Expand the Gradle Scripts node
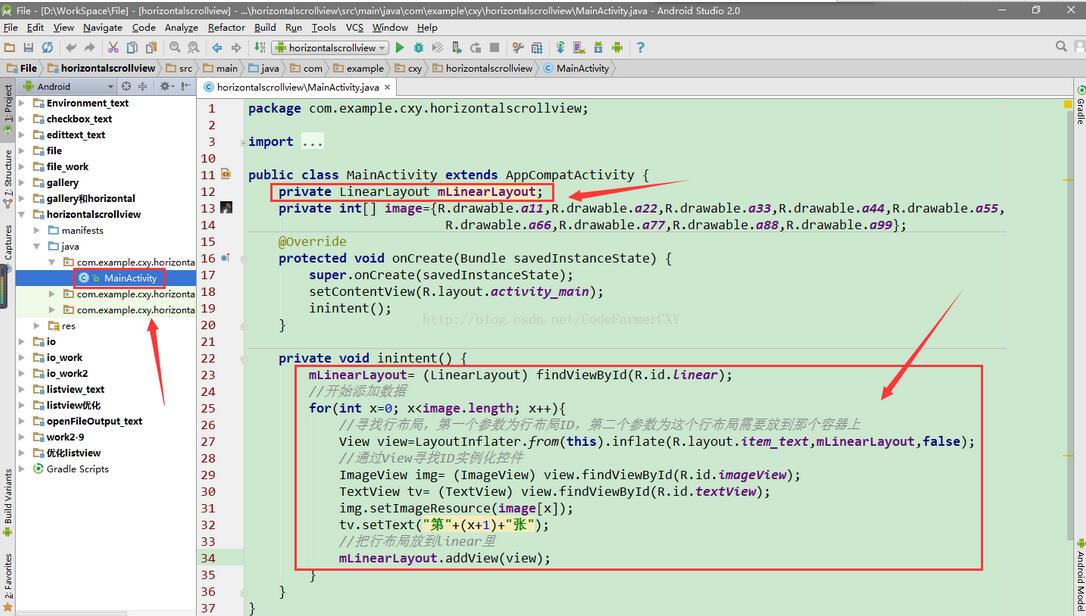Viewport: 1086px width, 616px height. click(21, 469)
